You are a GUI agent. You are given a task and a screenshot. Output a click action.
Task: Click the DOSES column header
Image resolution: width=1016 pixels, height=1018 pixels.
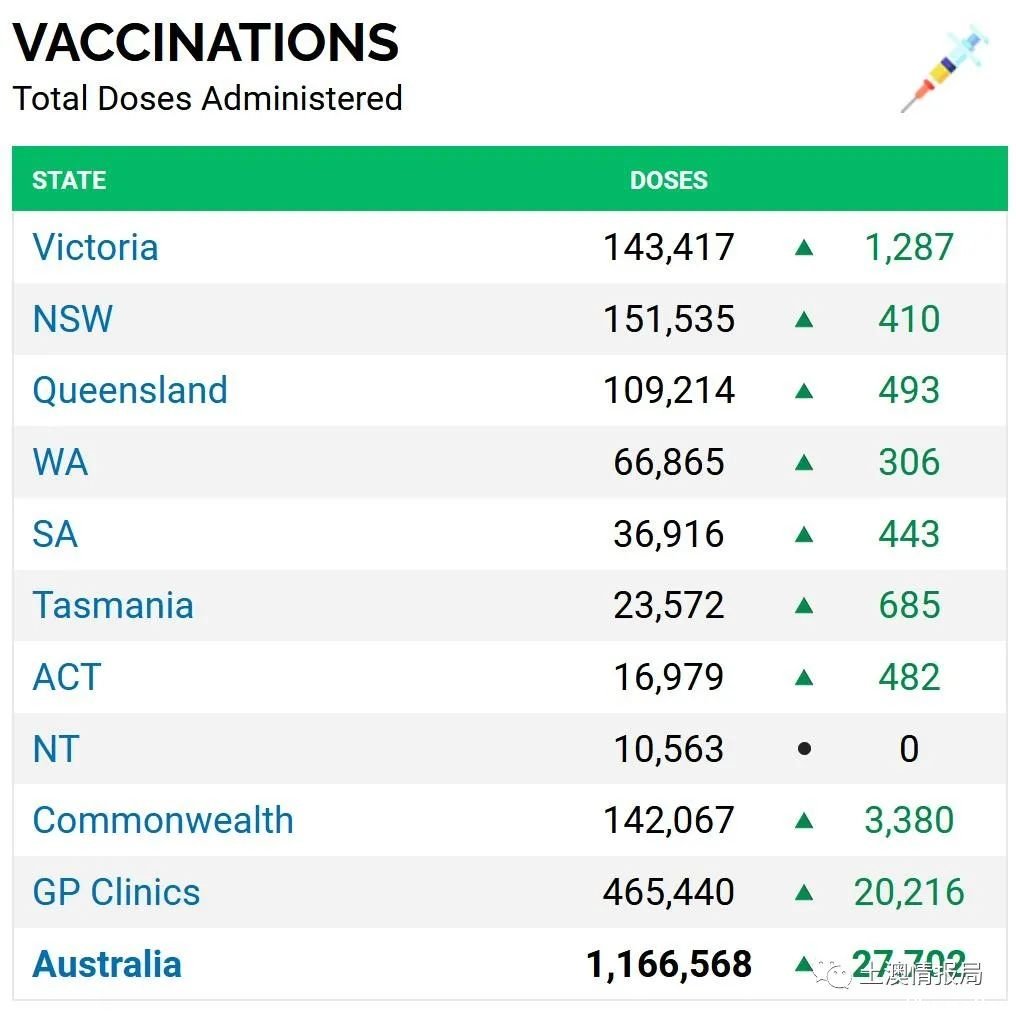pyautogui.click(x=669, y=180)
